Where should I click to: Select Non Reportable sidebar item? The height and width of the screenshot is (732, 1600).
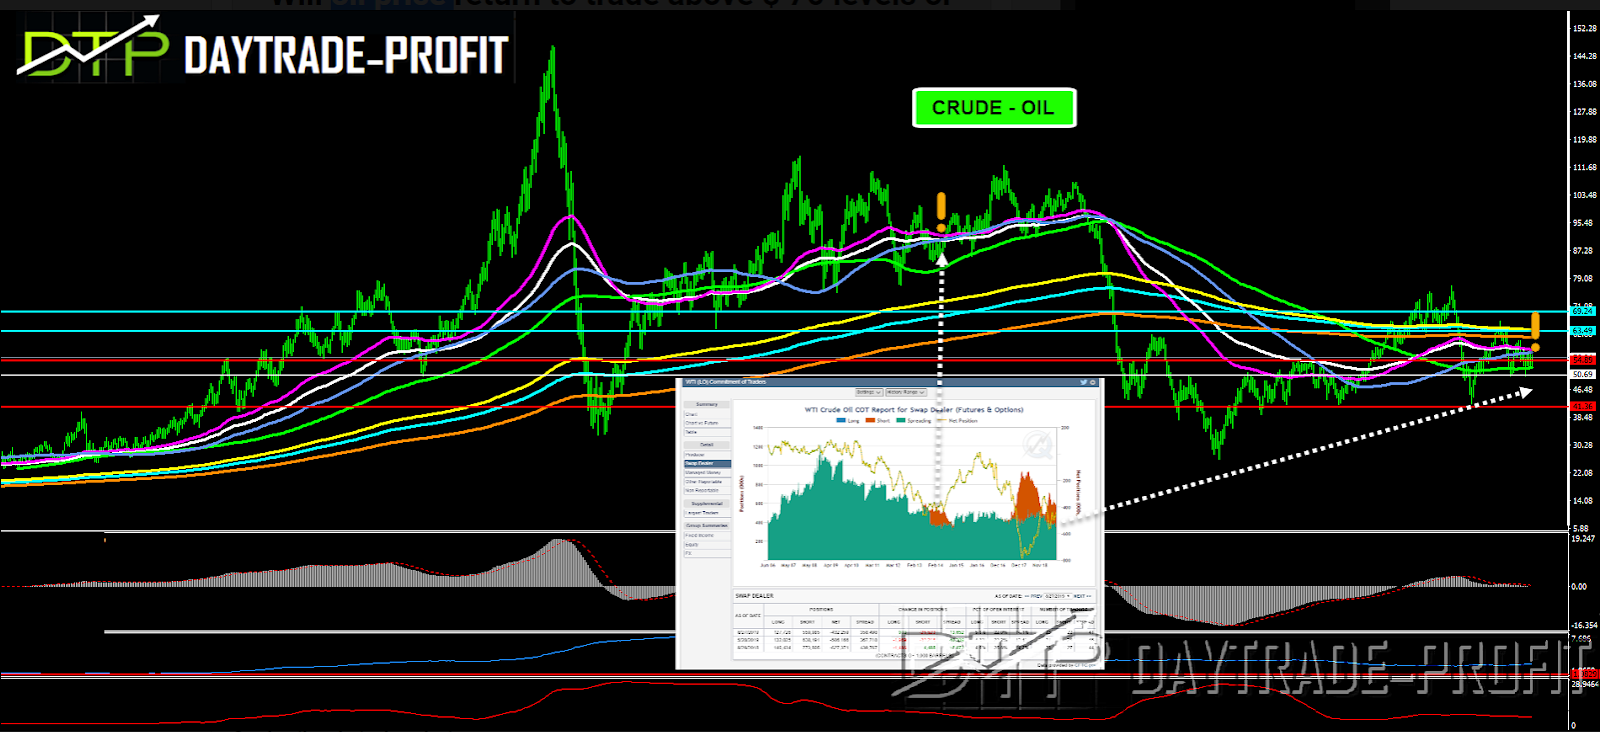coord(707,490)
